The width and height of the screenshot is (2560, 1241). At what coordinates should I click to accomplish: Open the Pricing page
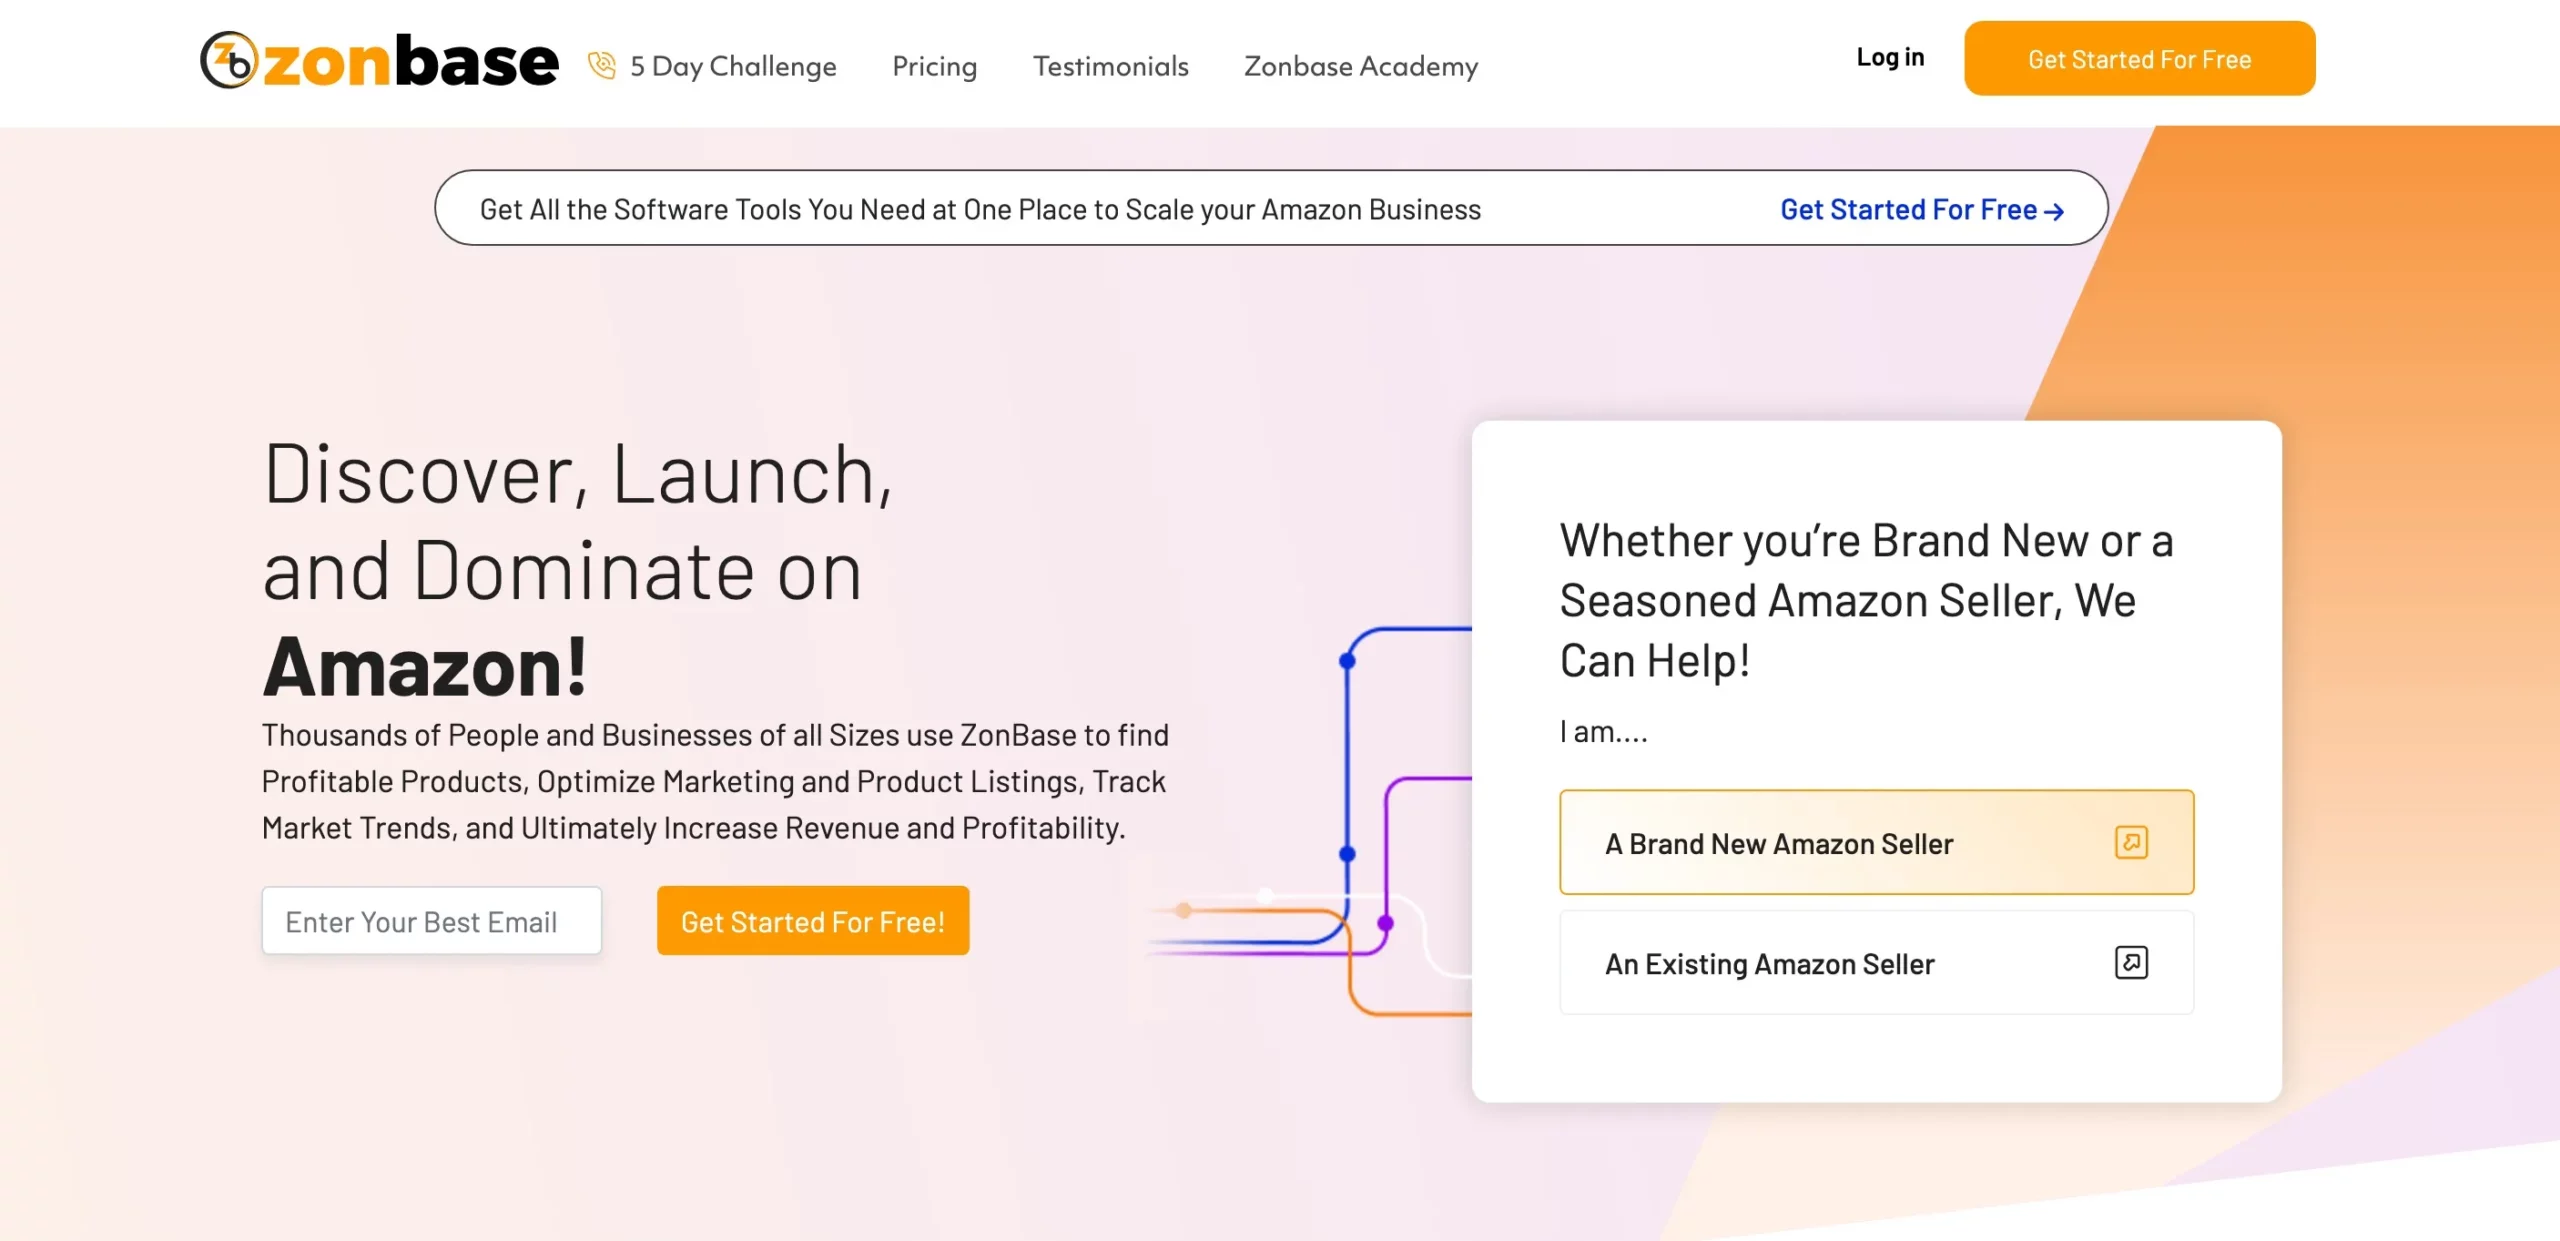[933, 66]
